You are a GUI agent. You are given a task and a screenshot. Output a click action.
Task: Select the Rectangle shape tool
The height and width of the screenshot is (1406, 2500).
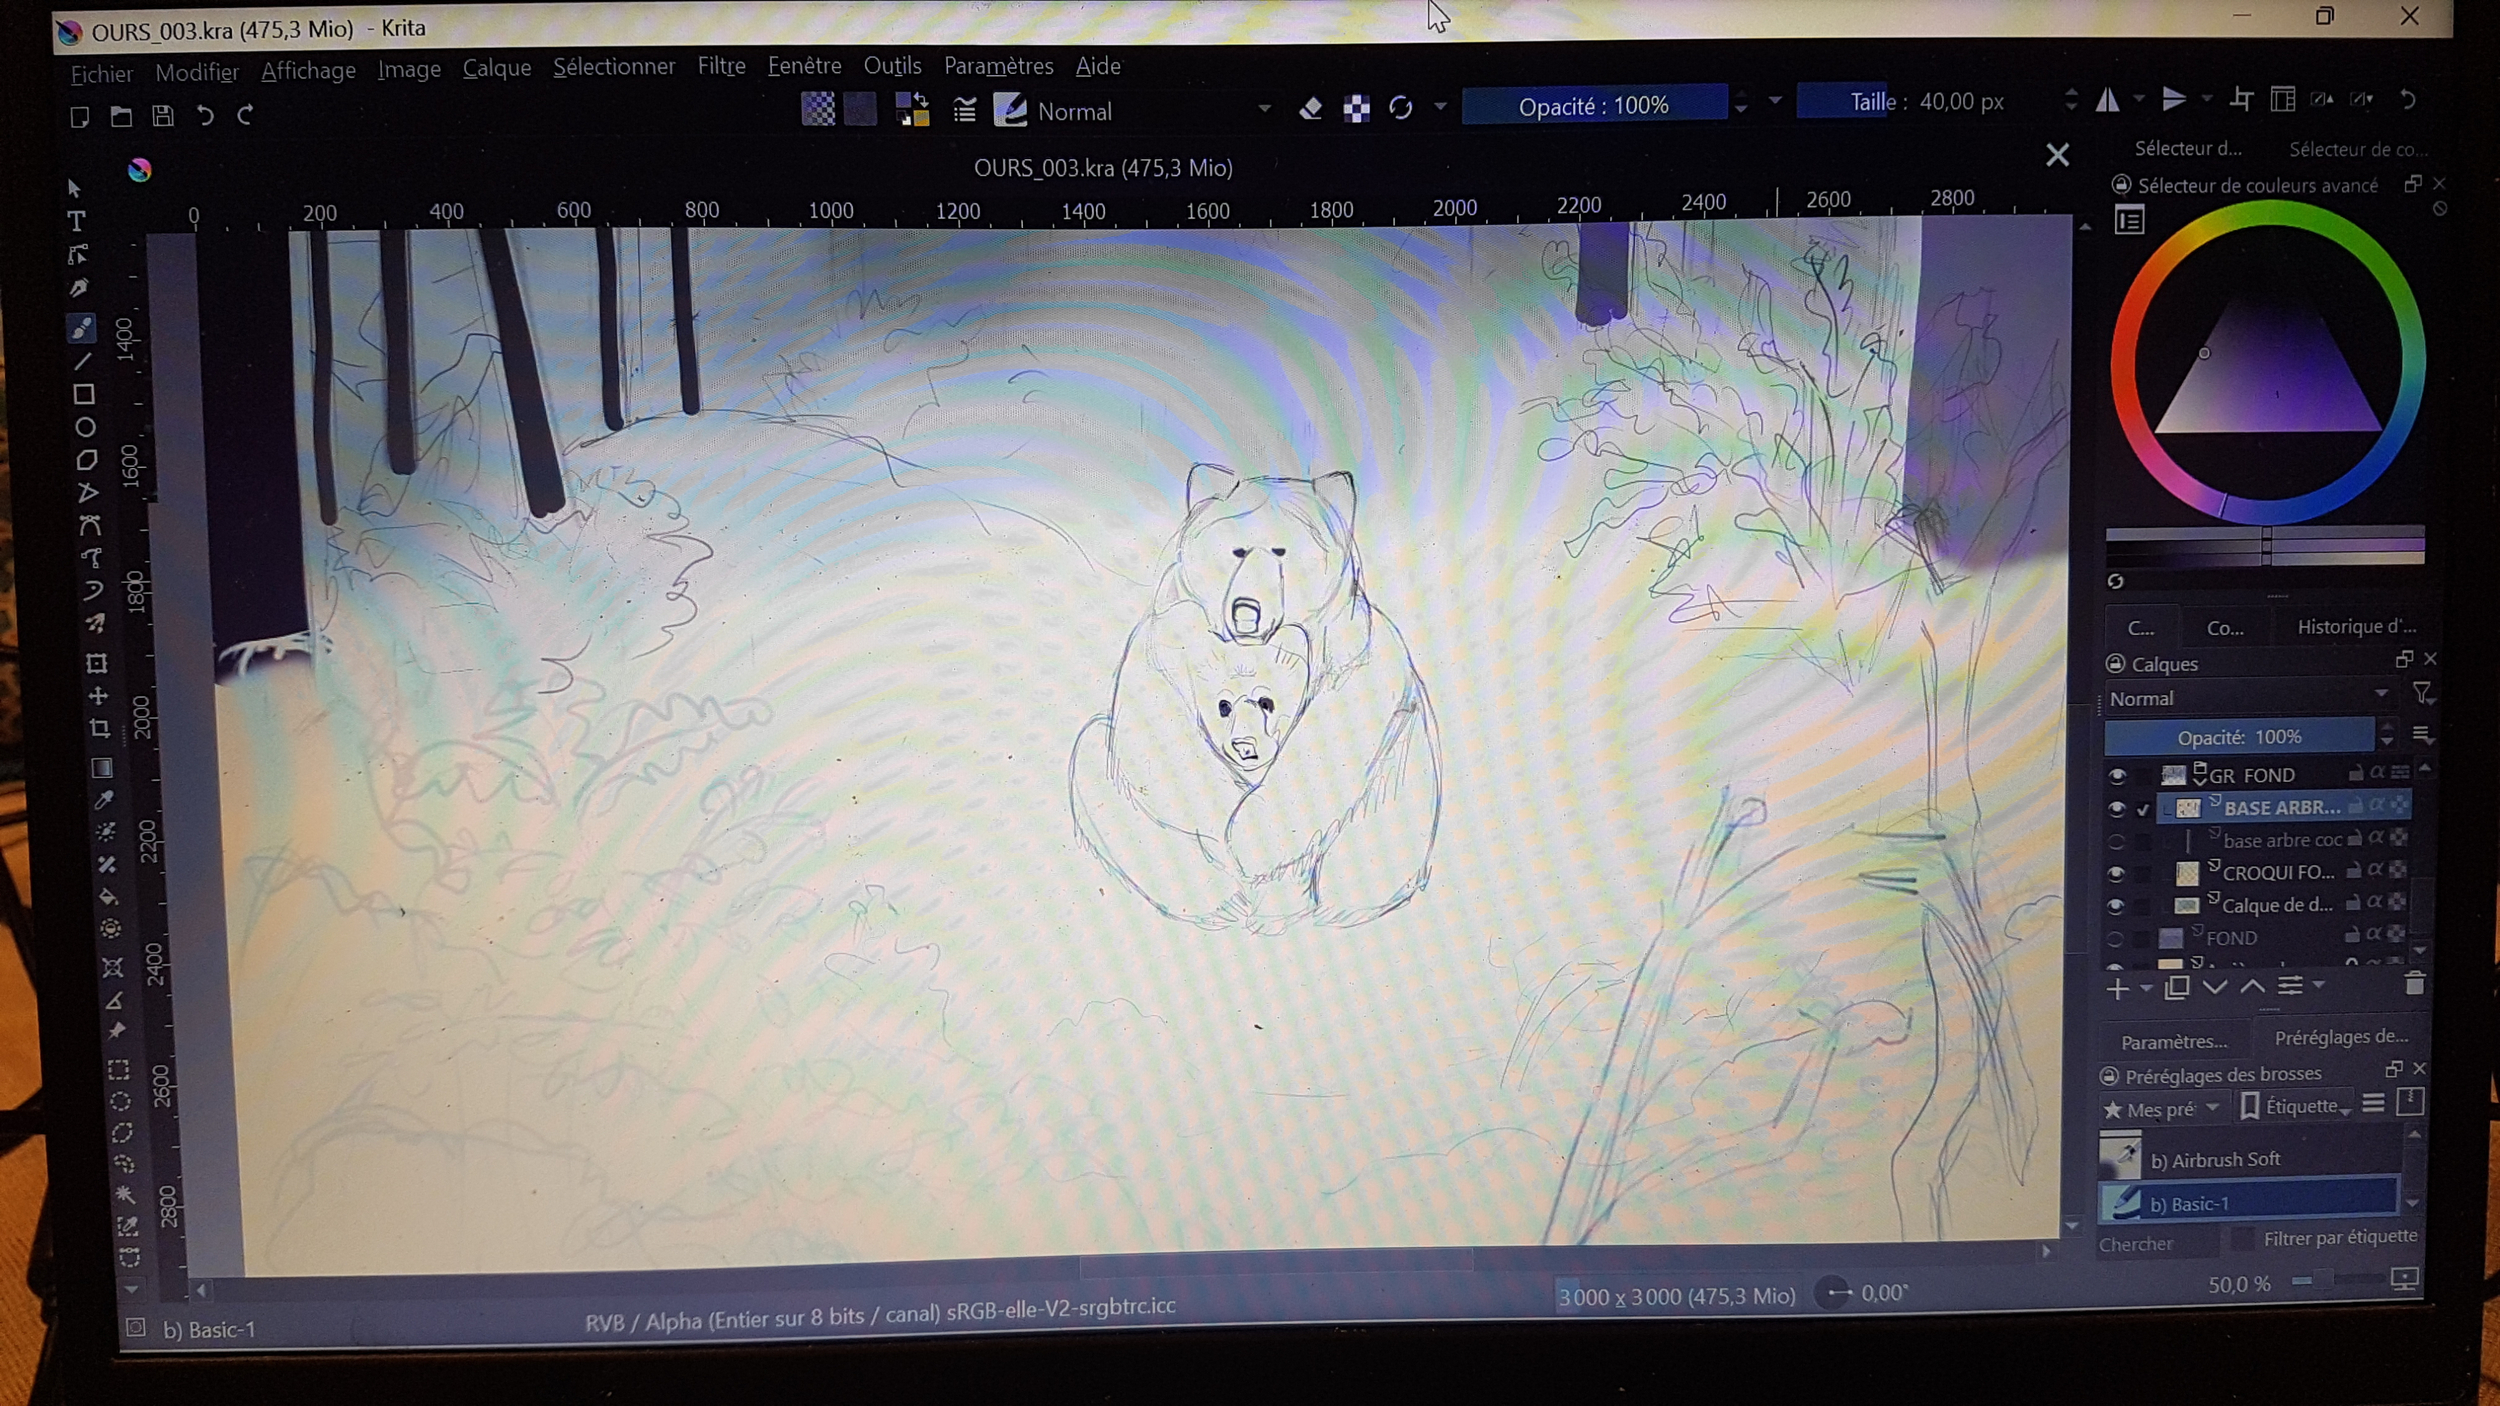tap(84, 394)
